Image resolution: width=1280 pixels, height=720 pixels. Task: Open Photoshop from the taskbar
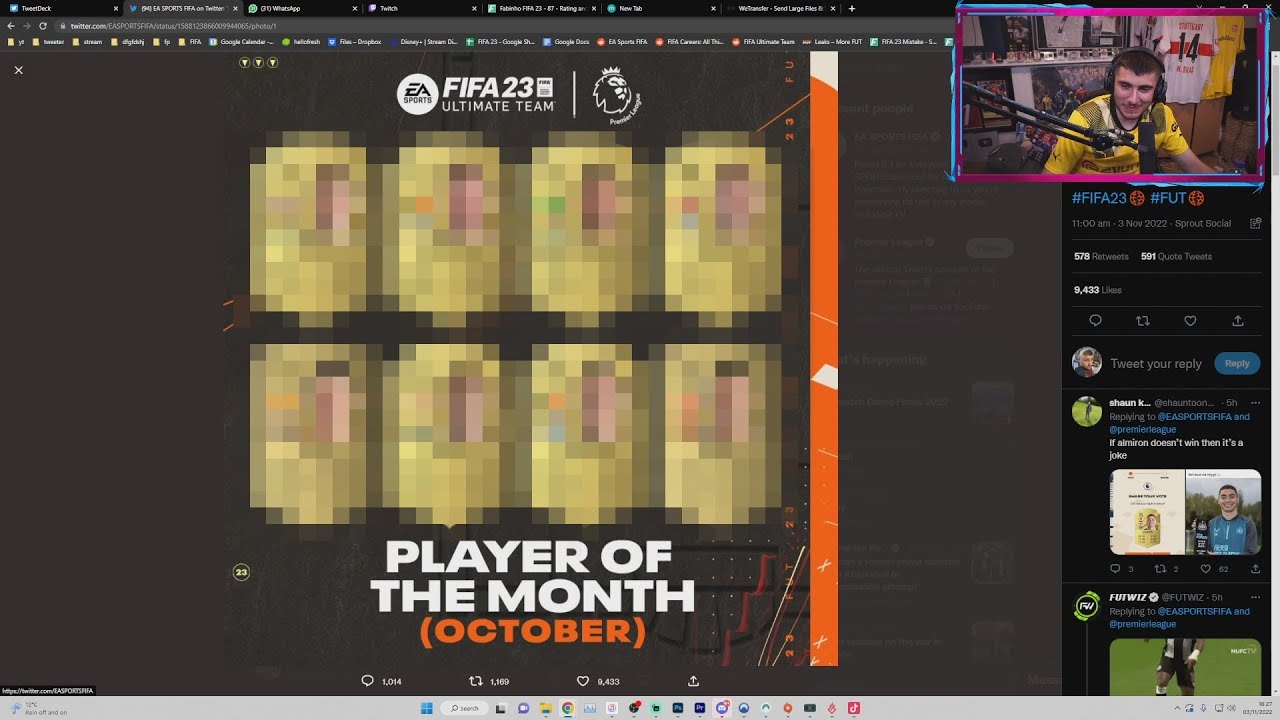coord(678,708)
